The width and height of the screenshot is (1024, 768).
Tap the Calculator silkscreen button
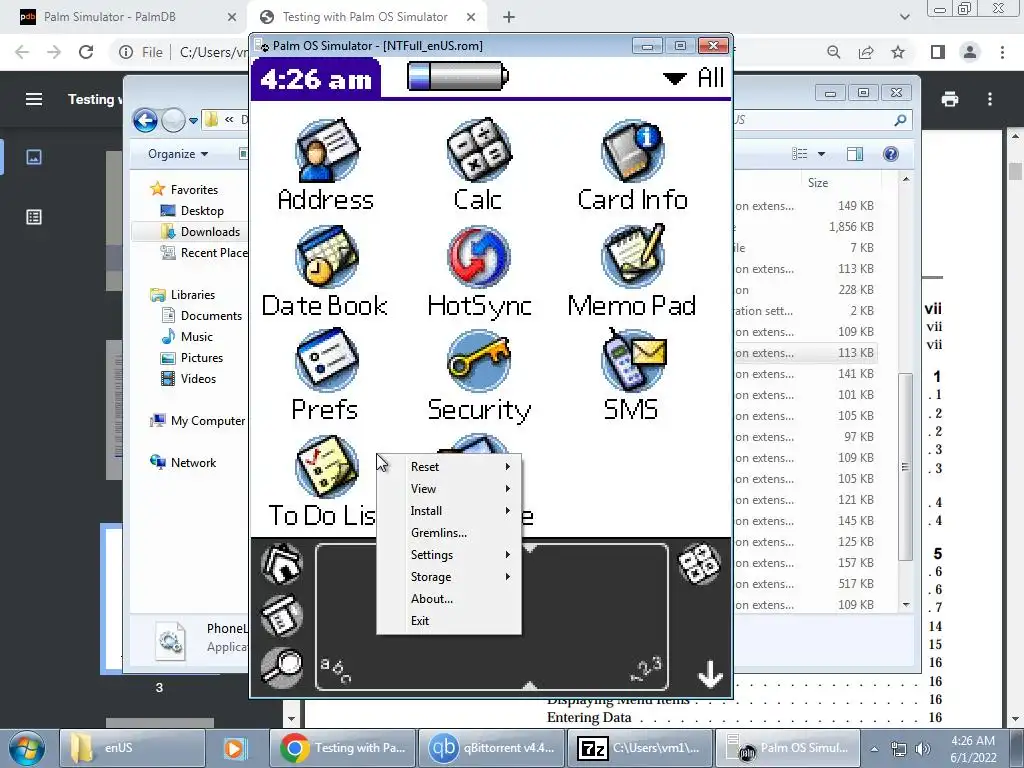[699, 564]
